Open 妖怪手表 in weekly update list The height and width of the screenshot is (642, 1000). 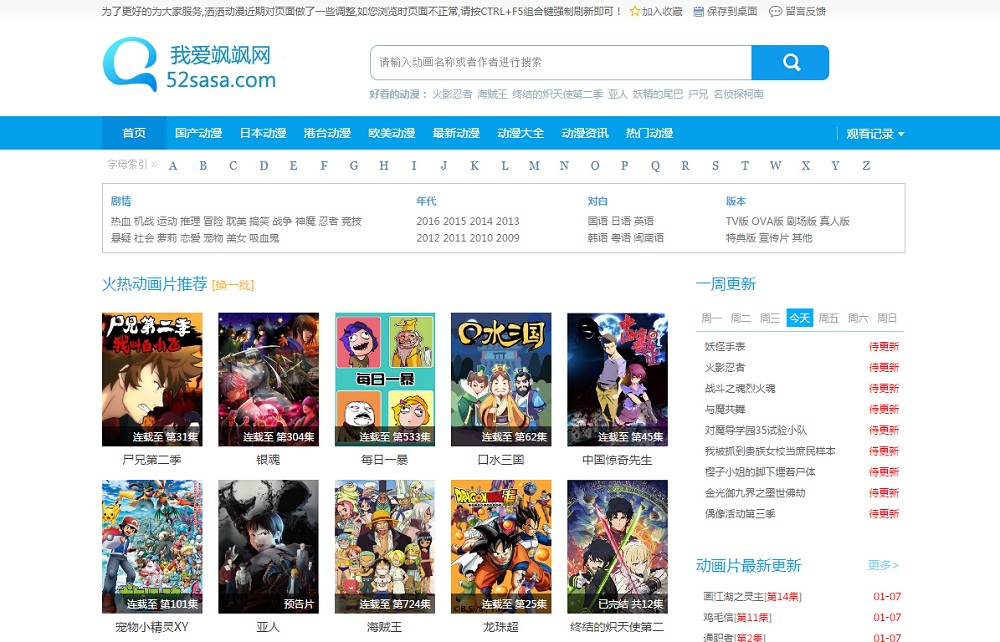point(724,346)
